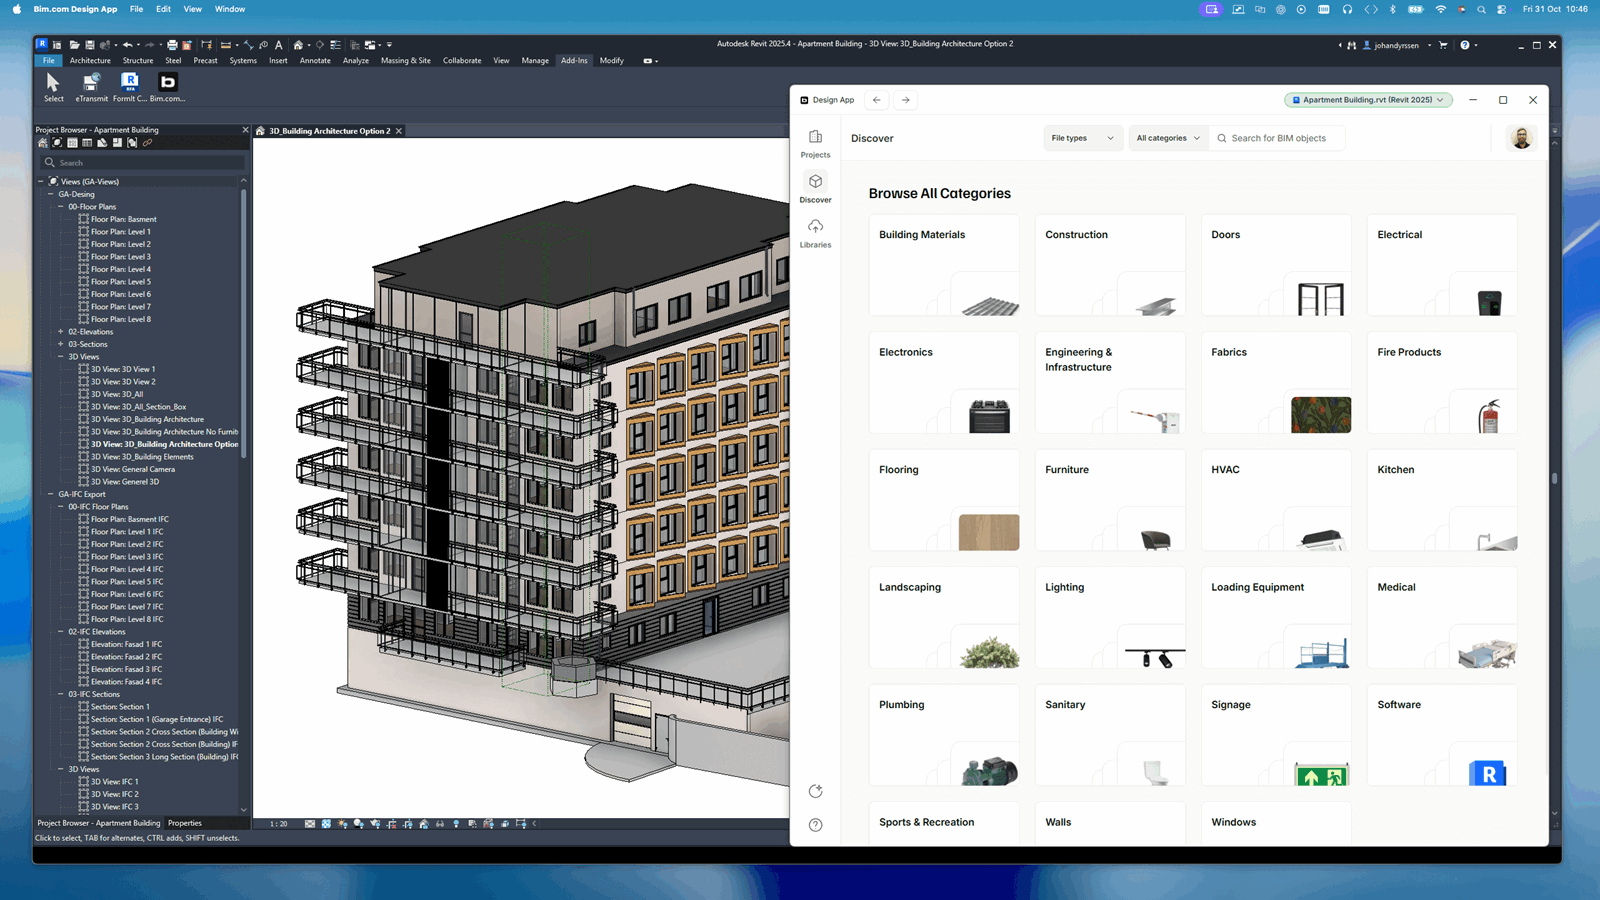Click the Sun Path icon in view control bar
Image resolution: width=1600 pixels, height=900 pixels.
[x=341, y=824]
